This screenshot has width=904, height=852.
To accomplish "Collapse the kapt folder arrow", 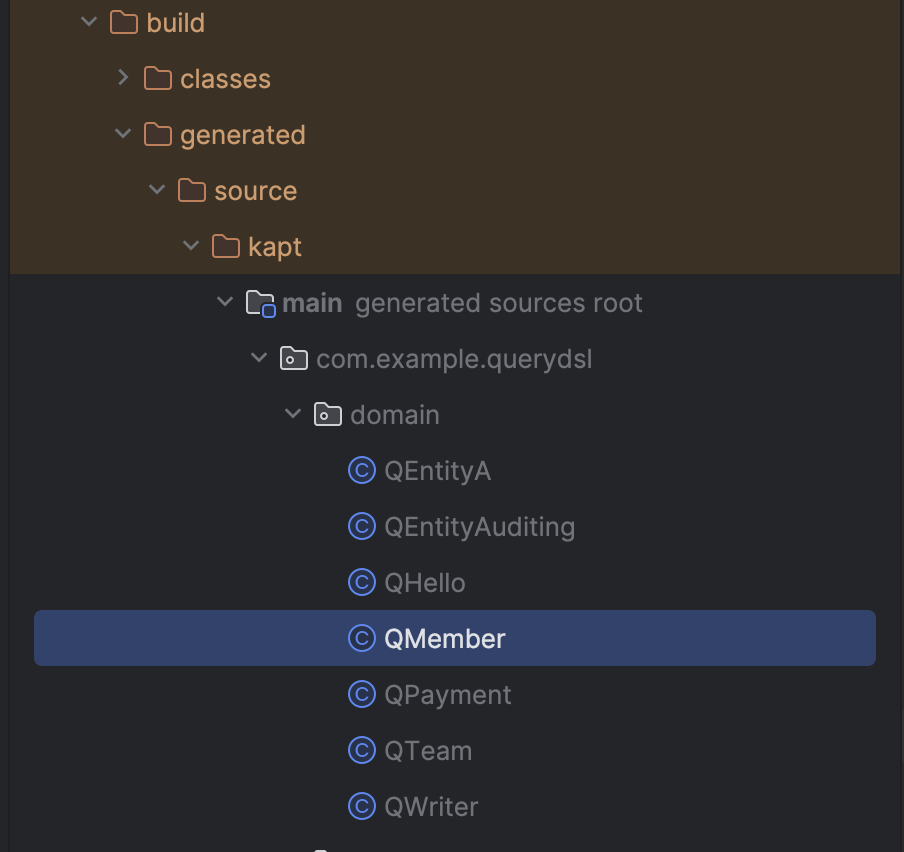I will (x=191, y=246).
